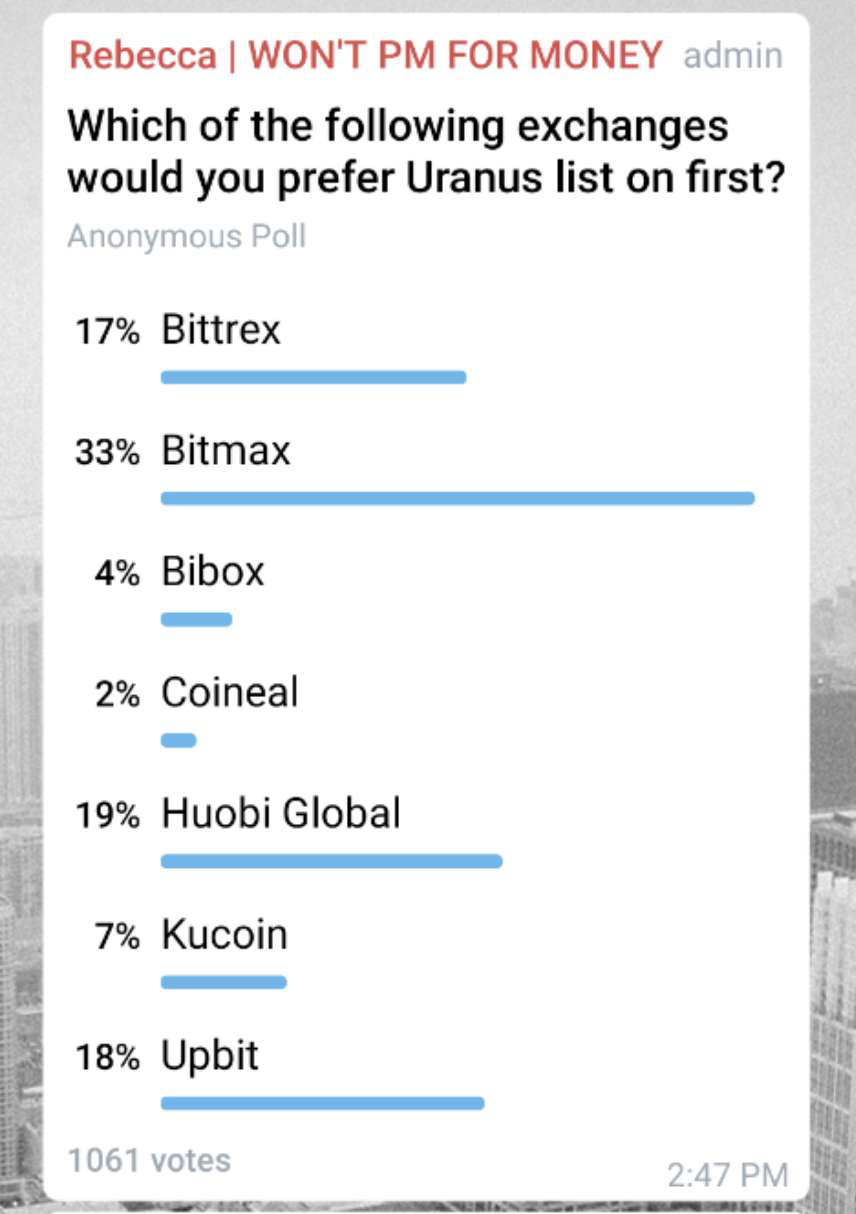
Task: Click the Bibox 4% result bar
Action: [x=196, y=619]
